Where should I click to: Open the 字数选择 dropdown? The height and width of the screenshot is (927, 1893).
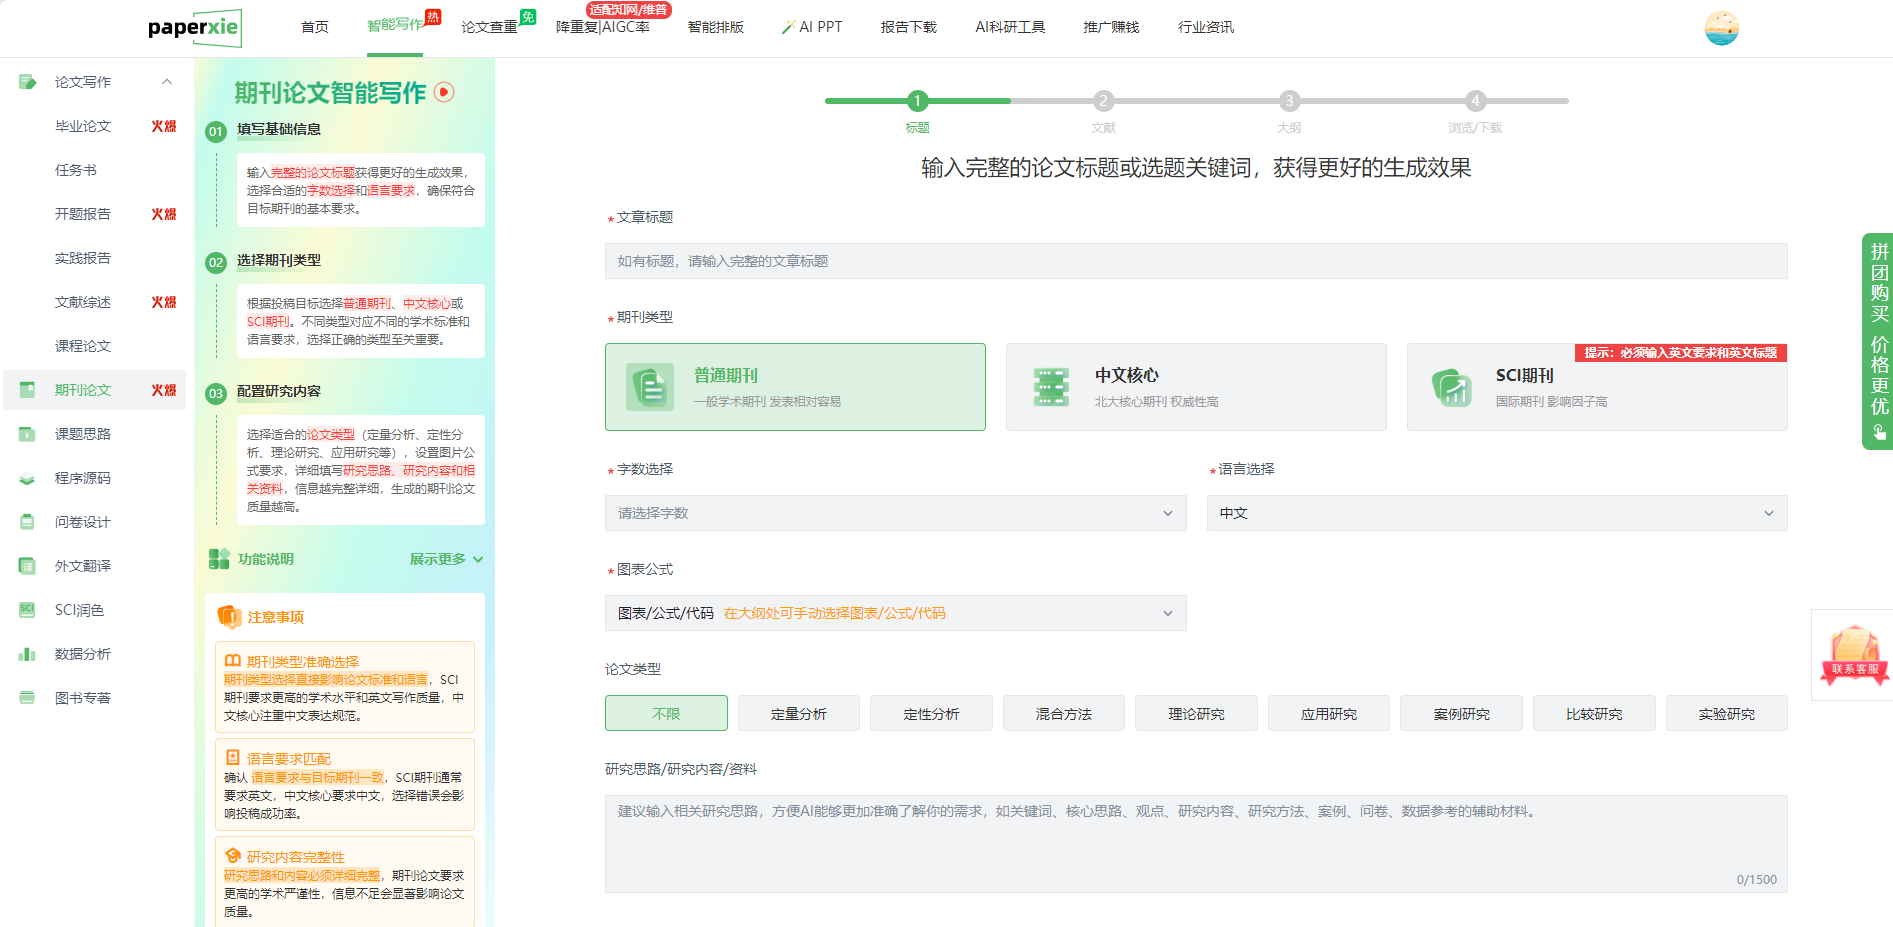tap(895, 513)
